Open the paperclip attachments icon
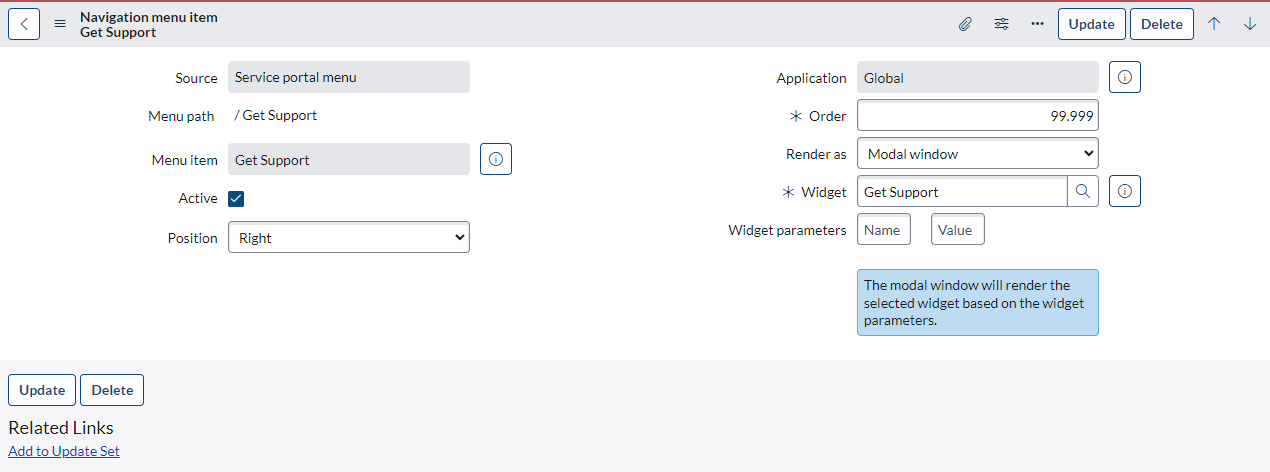The height and width of the screenshot is (472, 1270). (965, 24)
